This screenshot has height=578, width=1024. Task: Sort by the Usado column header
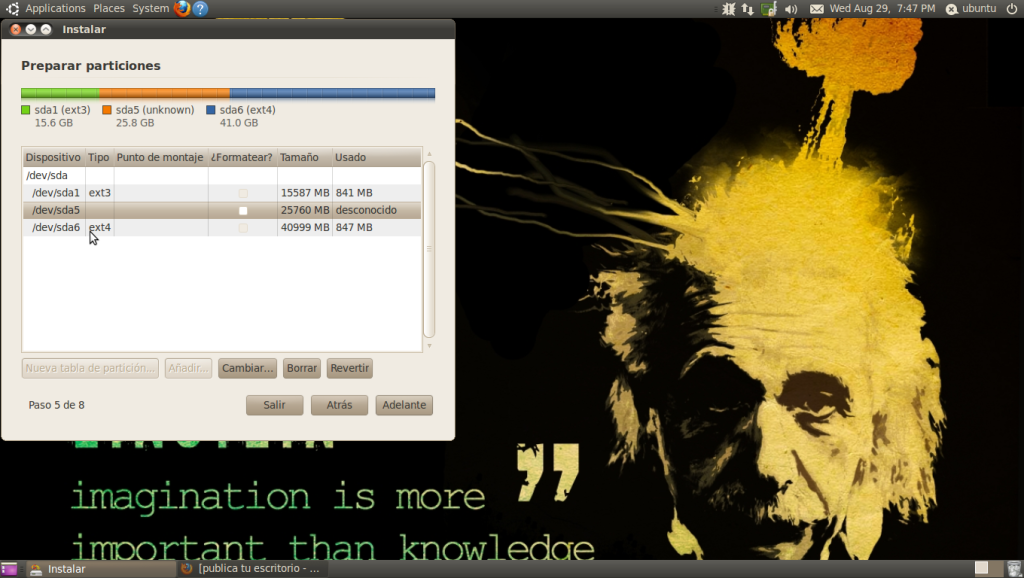376,157
